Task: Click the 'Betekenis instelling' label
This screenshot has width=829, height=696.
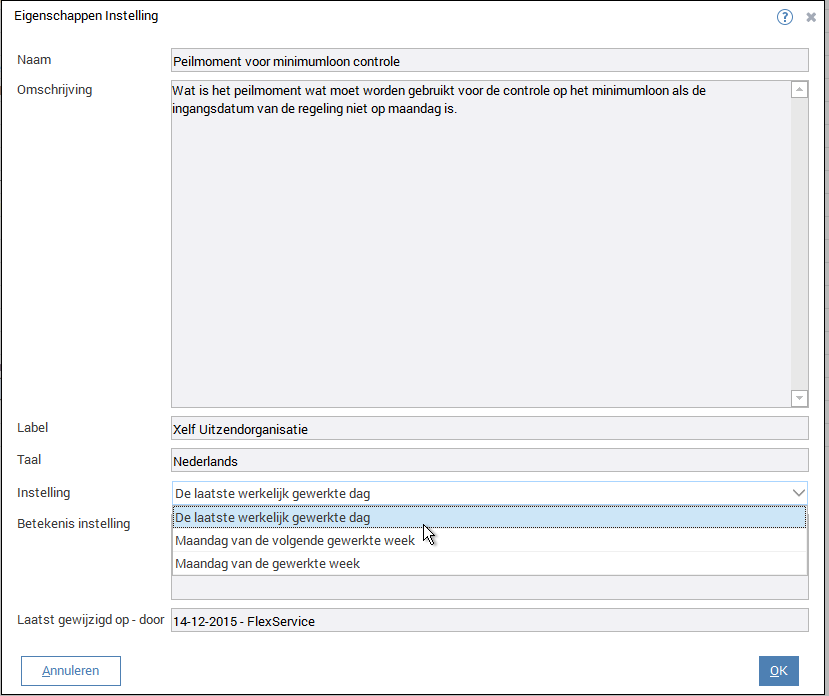Action: pos(73,524)
